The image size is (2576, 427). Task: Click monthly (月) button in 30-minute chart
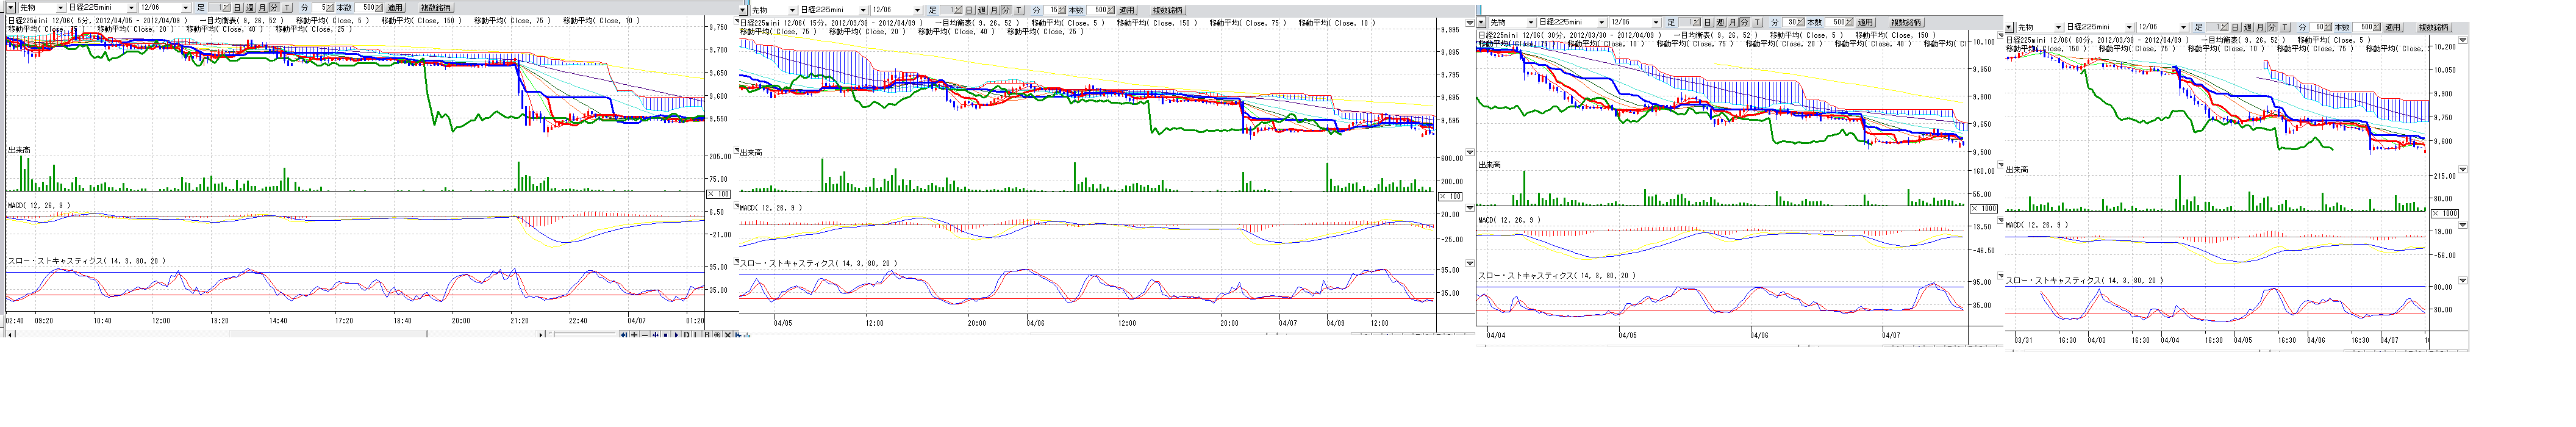(x=1733, y=22)
